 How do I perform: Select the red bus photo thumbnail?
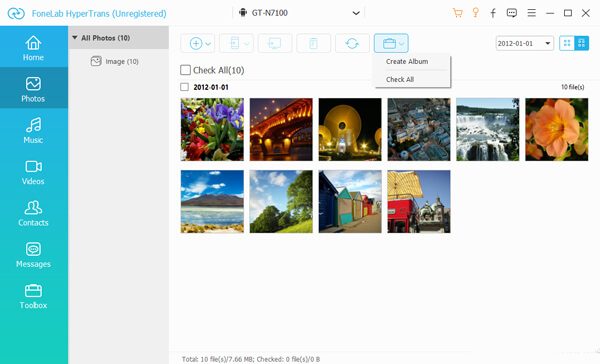tap(419, 201)
